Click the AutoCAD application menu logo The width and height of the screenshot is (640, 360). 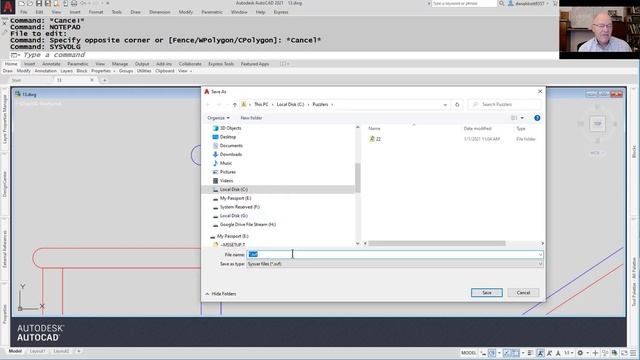(8, 7)
